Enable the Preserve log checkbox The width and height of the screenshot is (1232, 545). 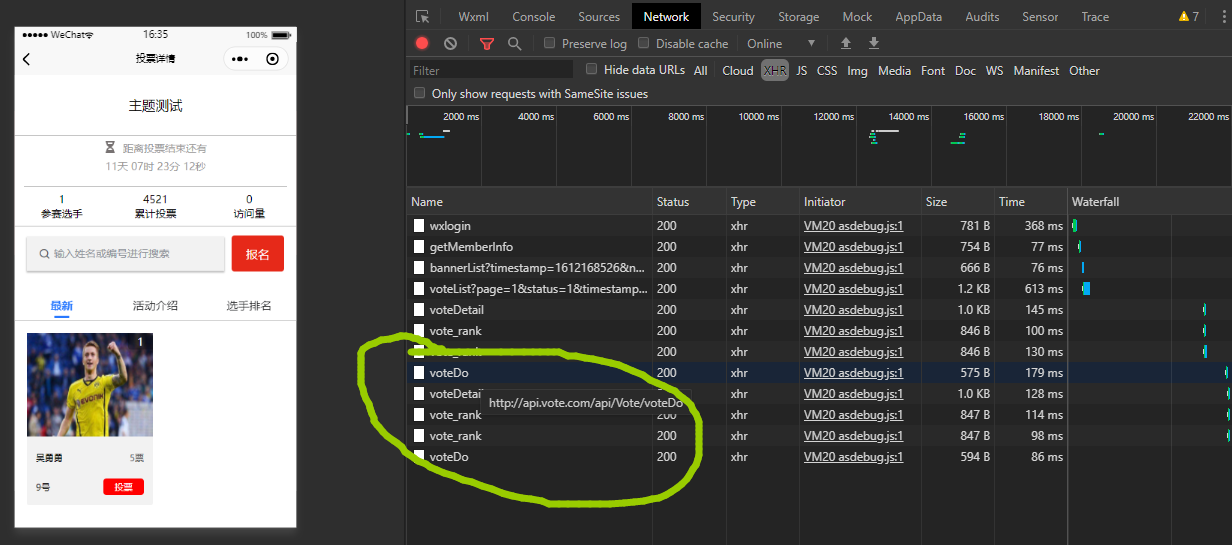tap(550, 43)
